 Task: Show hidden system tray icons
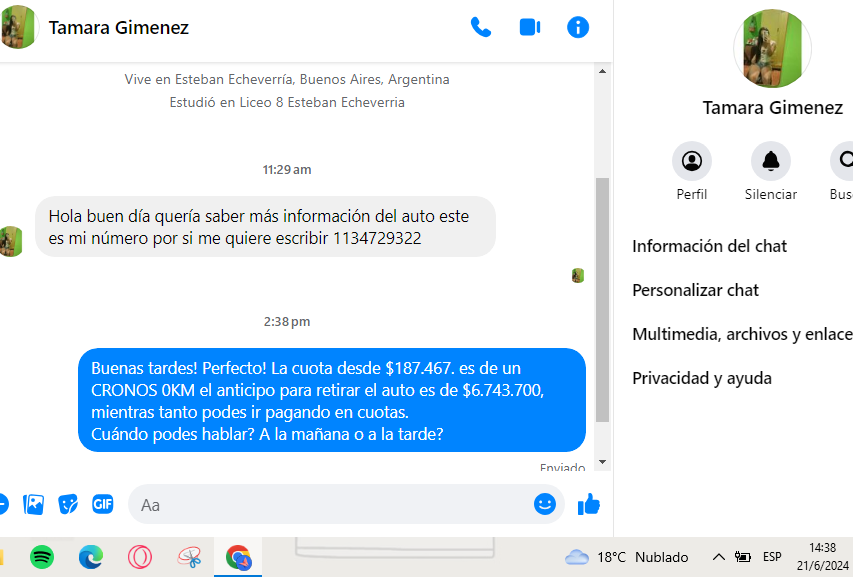click(x=719, y=557)
